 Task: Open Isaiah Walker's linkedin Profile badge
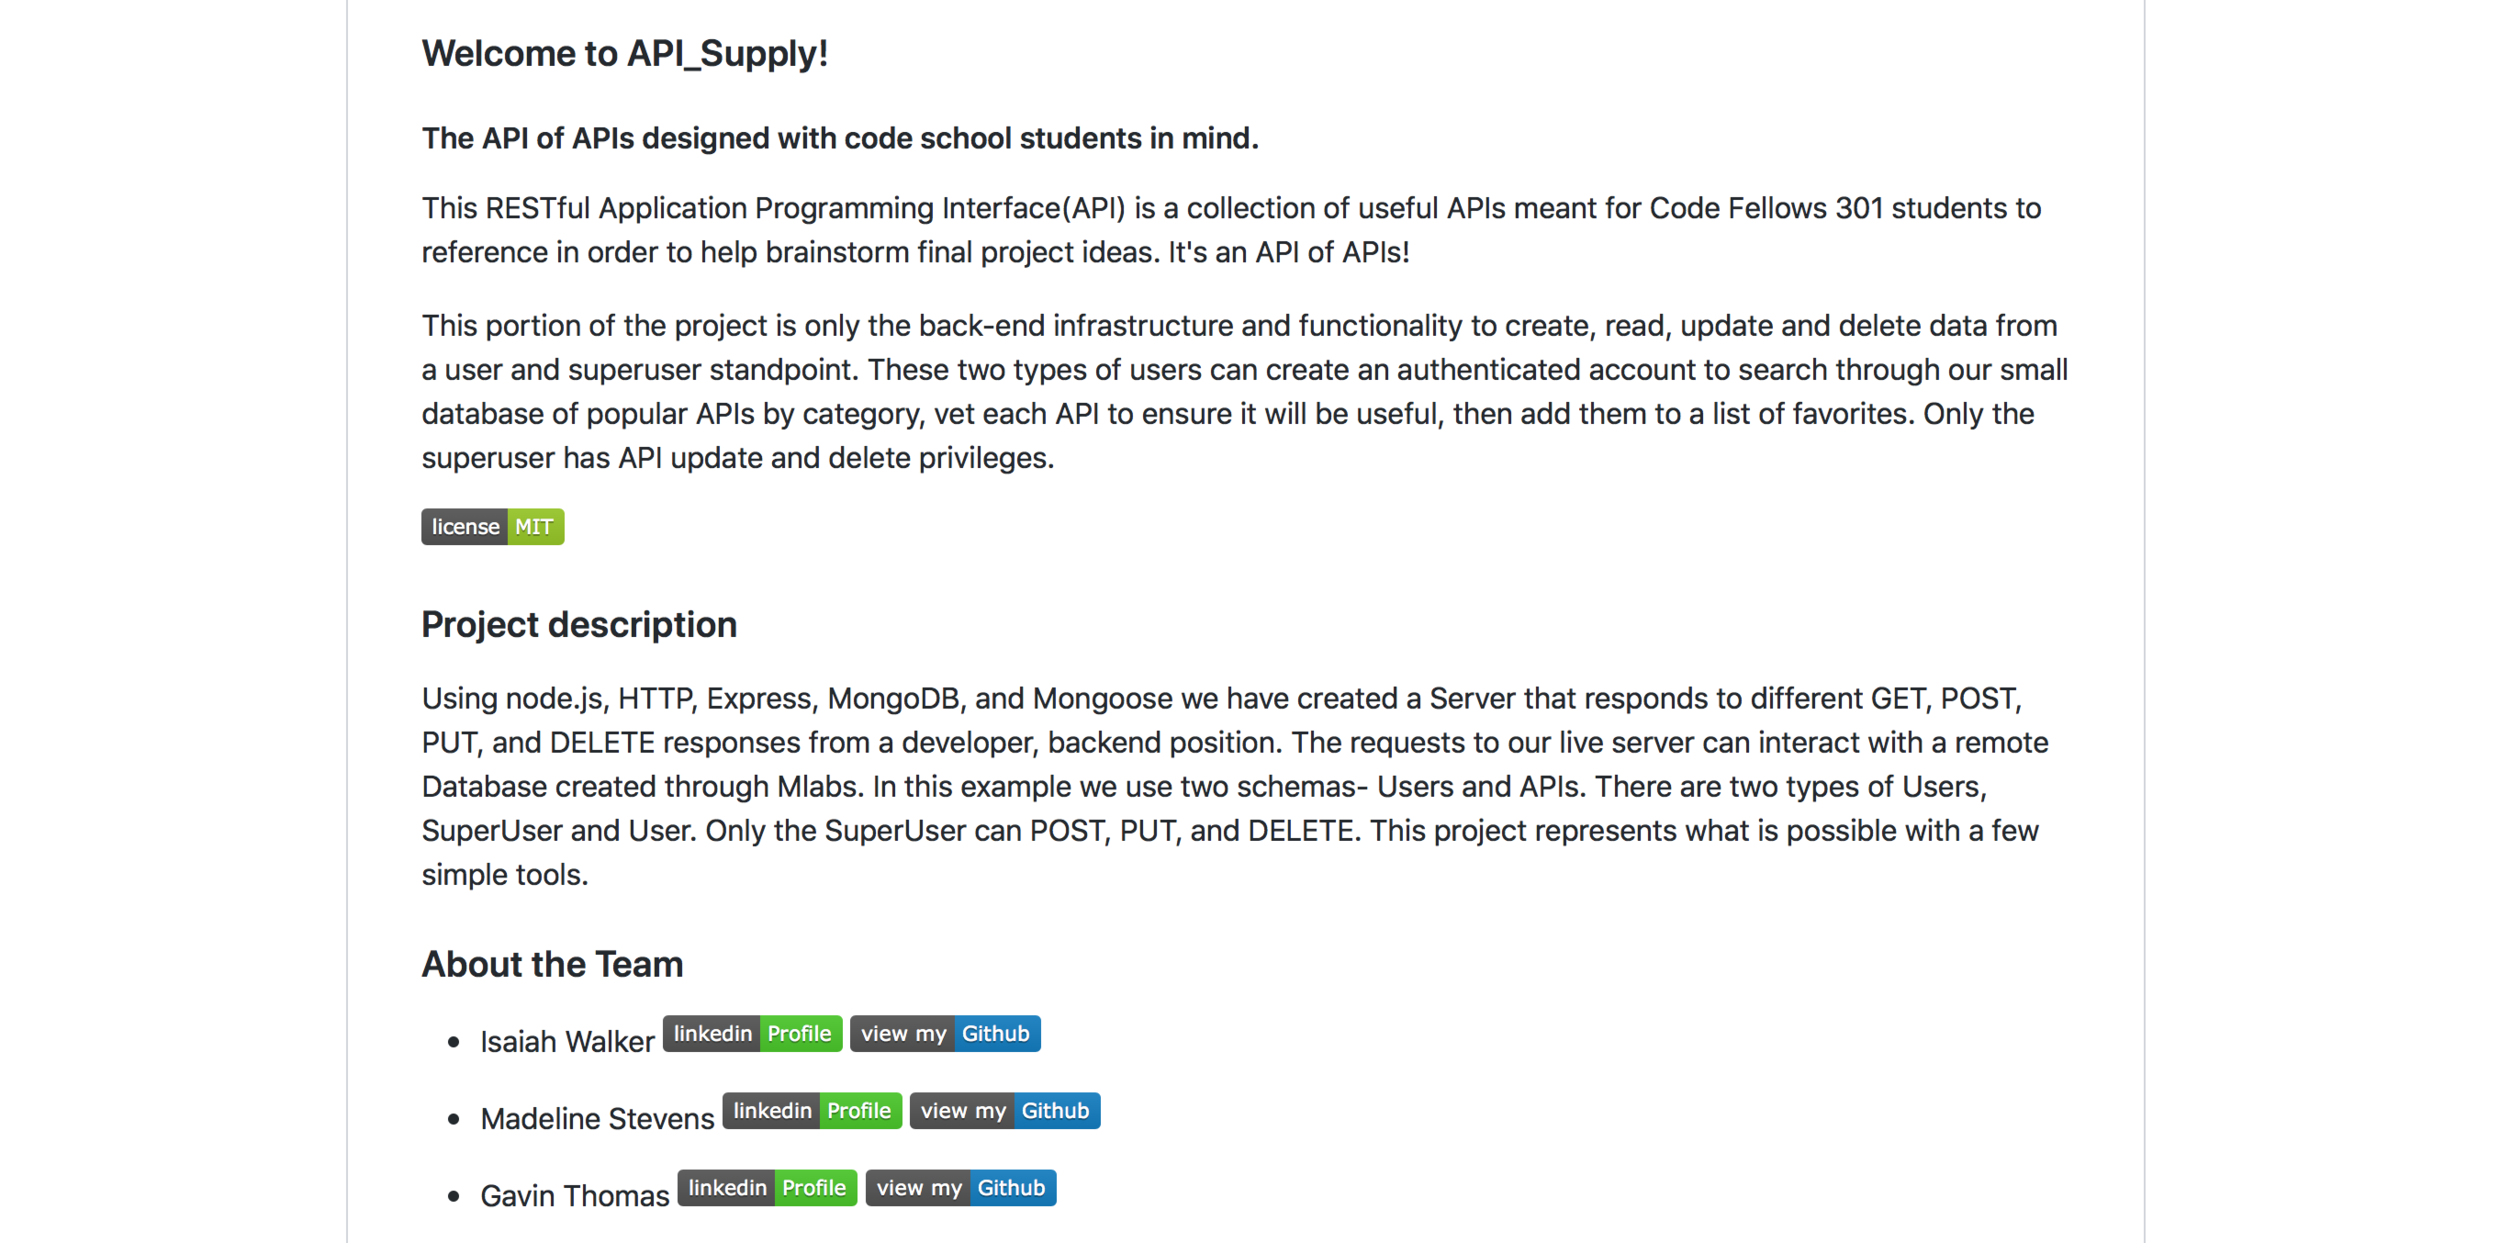pyautogui.click(x=752, y=1033)
